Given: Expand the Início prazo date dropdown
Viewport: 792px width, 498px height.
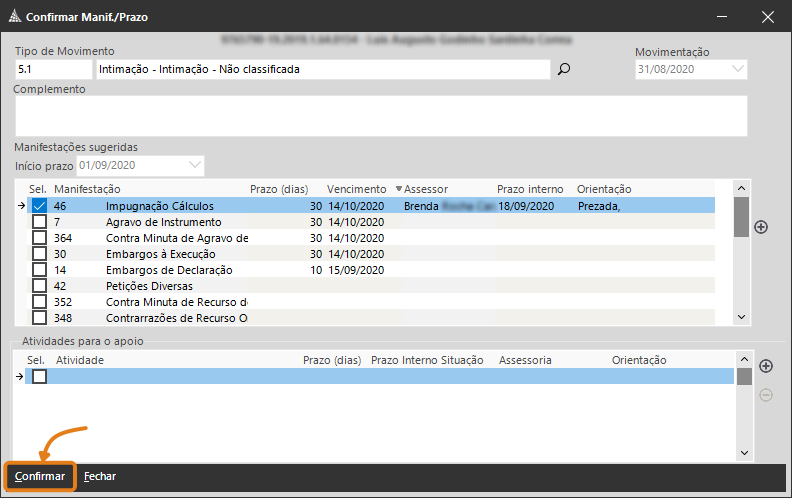Looking at the screenshot, I should (195, 164).
